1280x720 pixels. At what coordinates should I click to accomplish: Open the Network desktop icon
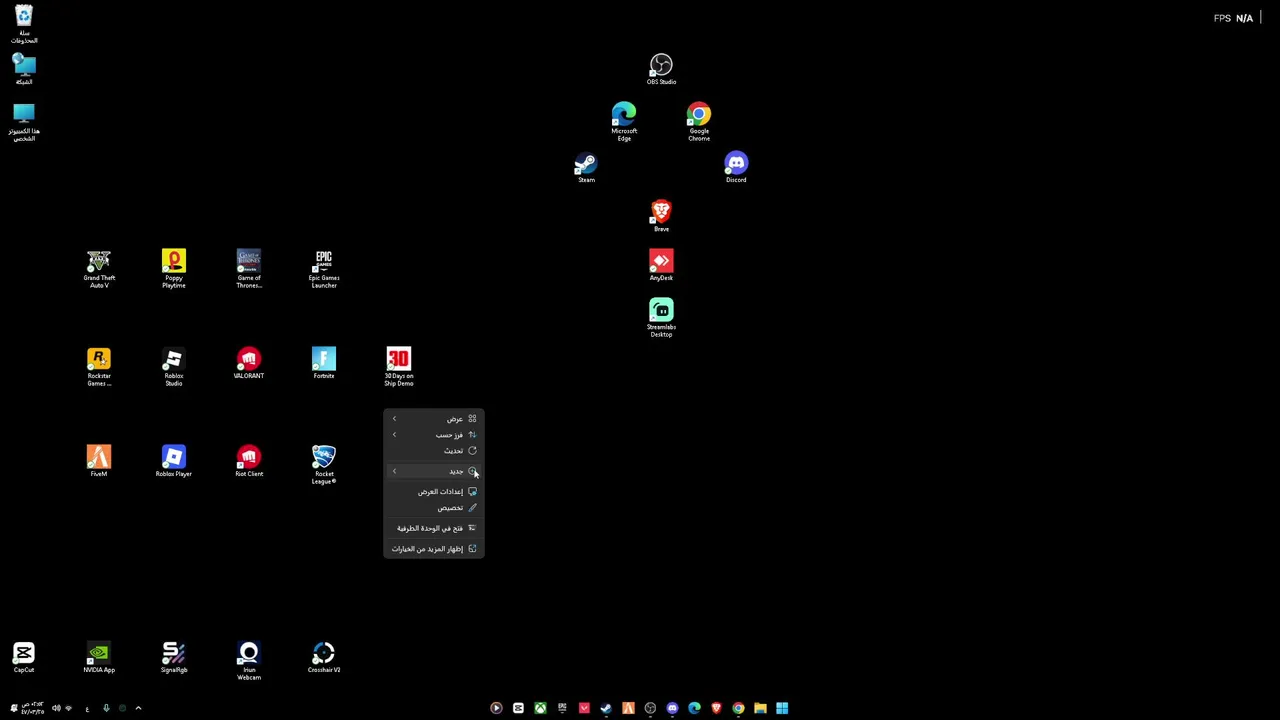[24, 70]
